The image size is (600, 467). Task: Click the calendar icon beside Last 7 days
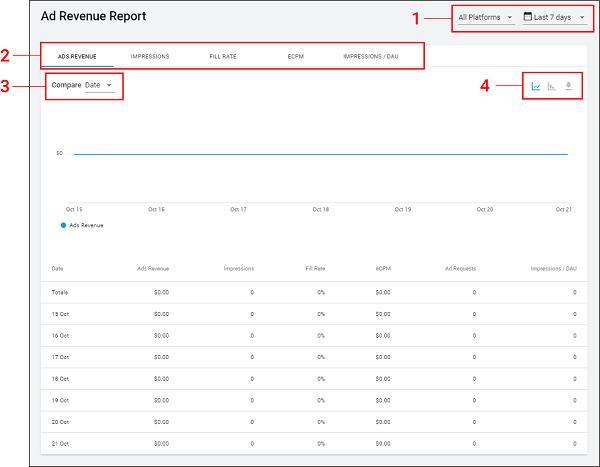click(x=528, y=17)
